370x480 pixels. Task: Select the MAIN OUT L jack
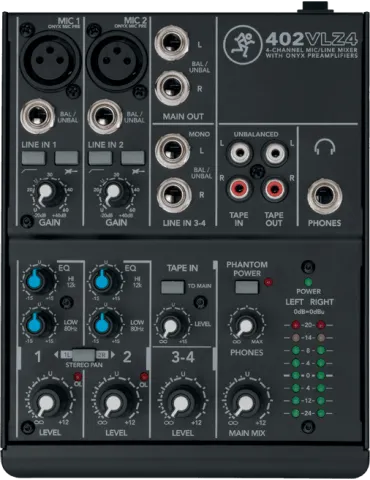pyautogui.click(x=172, y=43)
